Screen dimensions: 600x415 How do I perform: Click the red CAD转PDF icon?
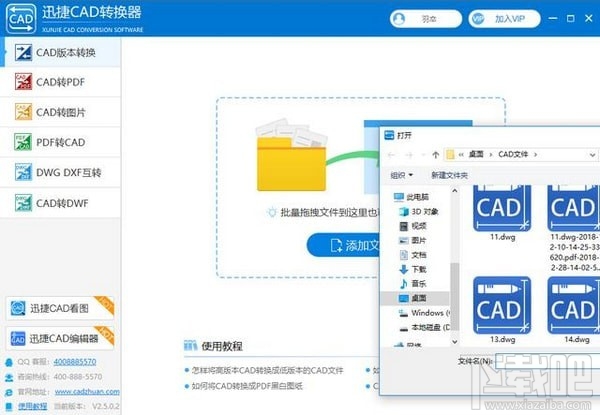tap(23, 82)
